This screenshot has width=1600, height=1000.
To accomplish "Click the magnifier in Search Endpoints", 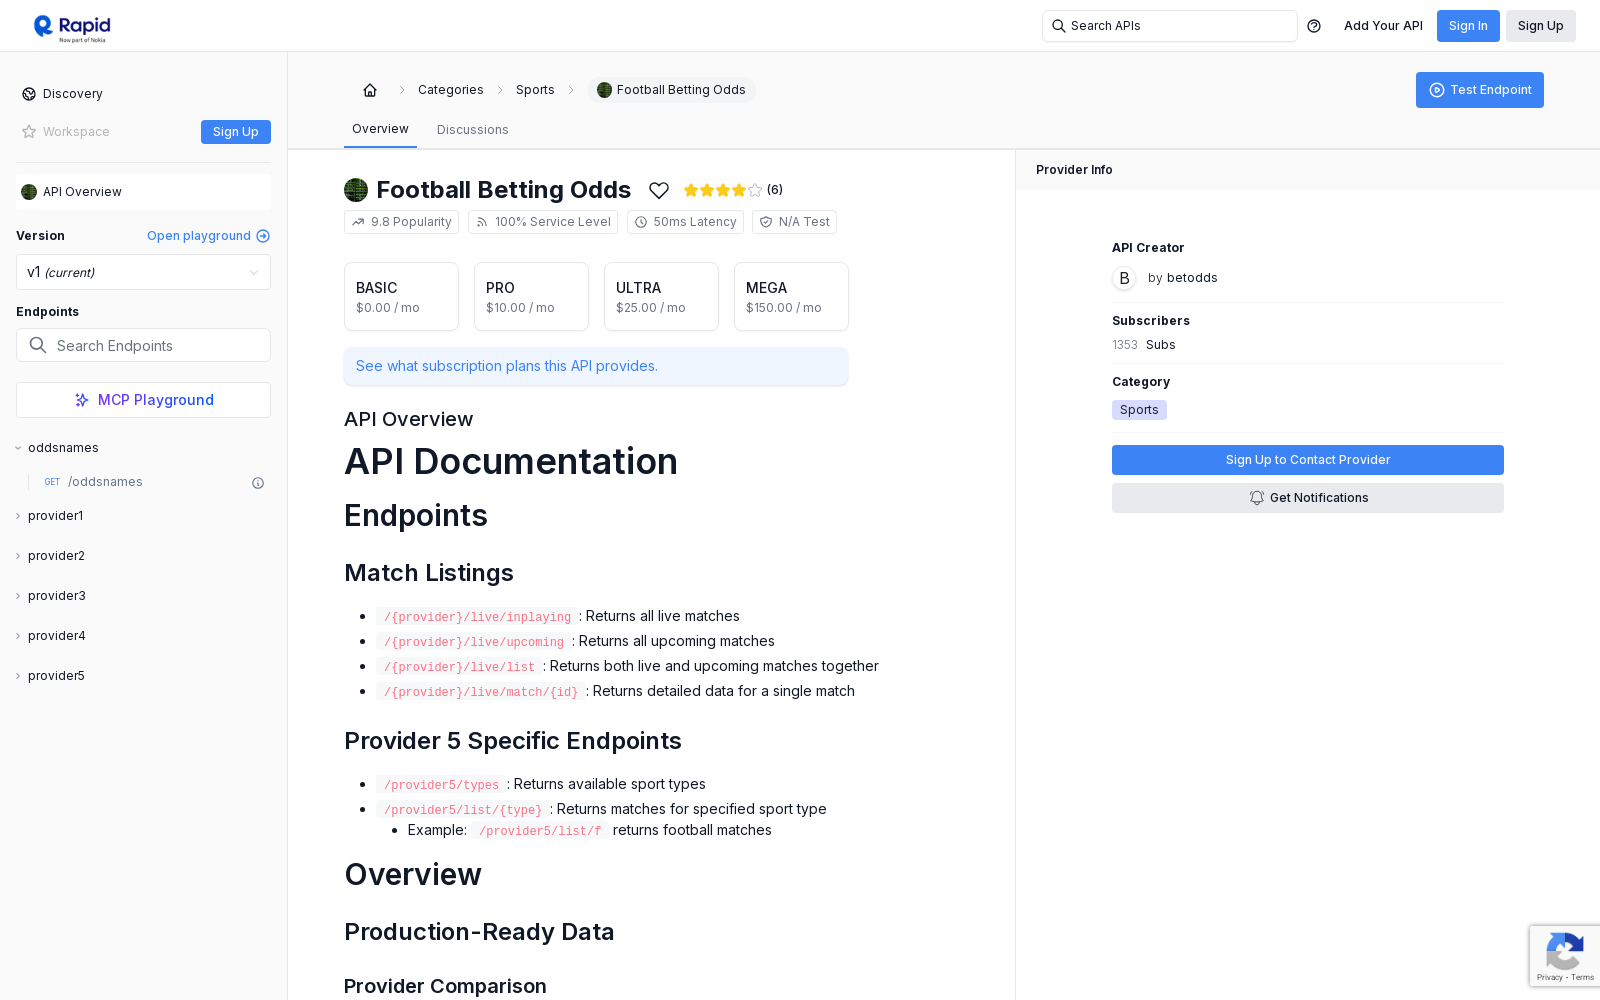I will pyautogui.click(x=38, y=345).
